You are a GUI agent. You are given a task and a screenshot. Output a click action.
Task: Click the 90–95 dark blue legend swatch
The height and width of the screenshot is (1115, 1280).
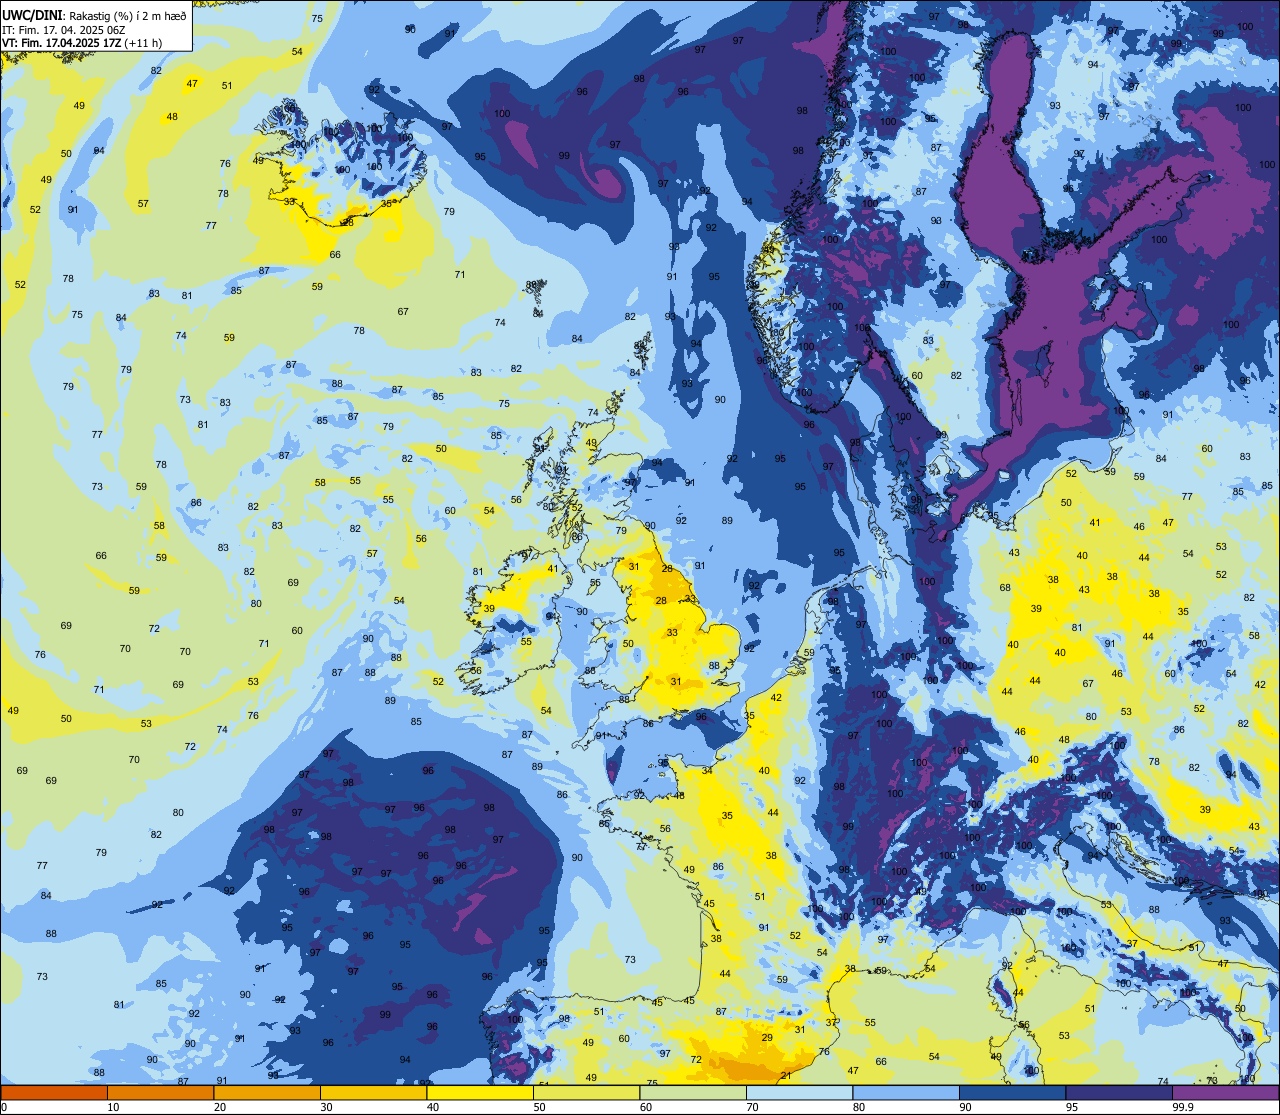[1012, 1092]
